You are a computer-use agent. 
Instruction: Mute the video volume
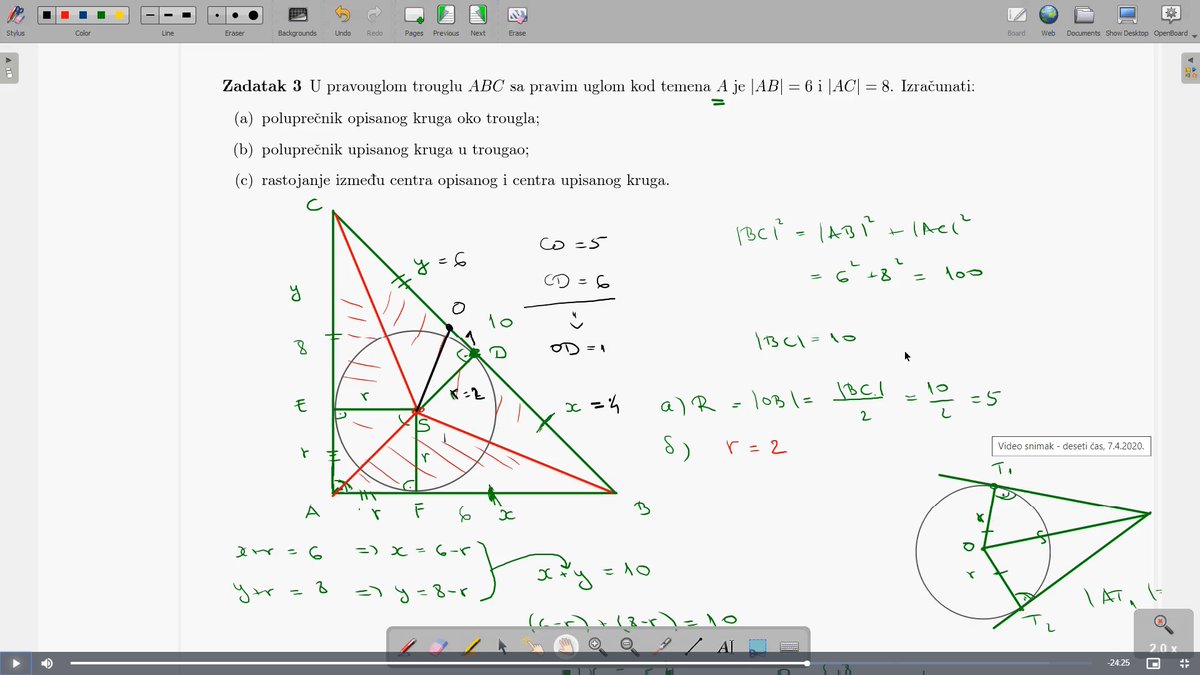[46, 663]
